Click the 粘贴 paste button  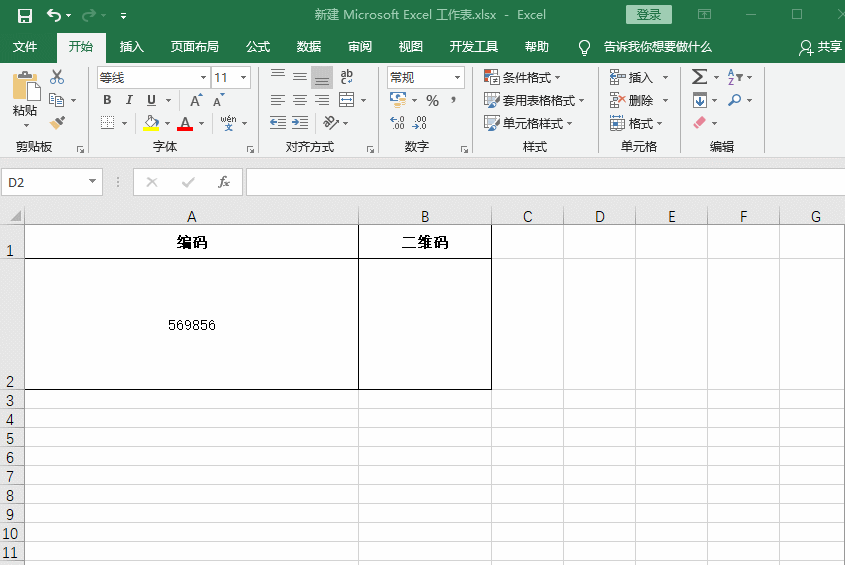[25, 110]
